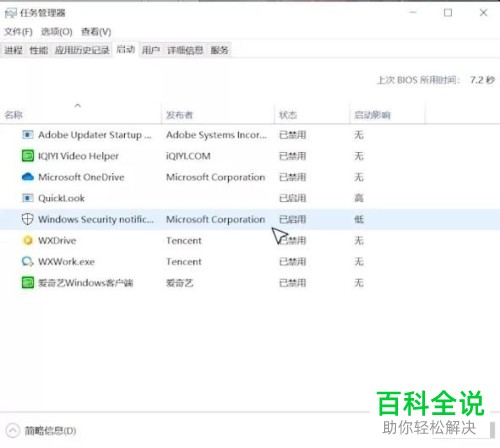Click the 高 startup impact for QuickLook
The image size is (500, 448).
359,198
